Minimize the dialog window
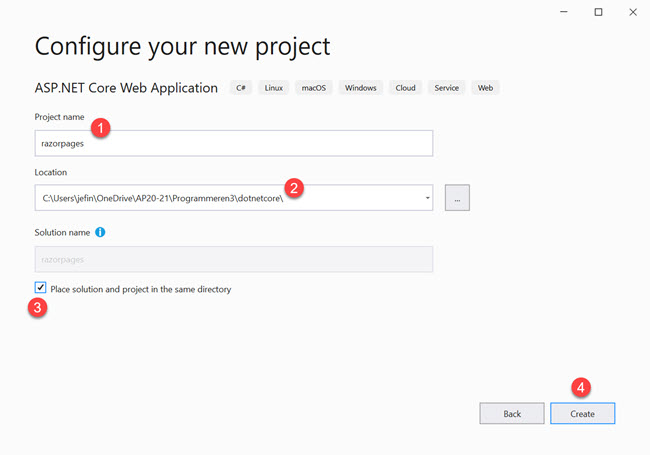 [564, 12]
